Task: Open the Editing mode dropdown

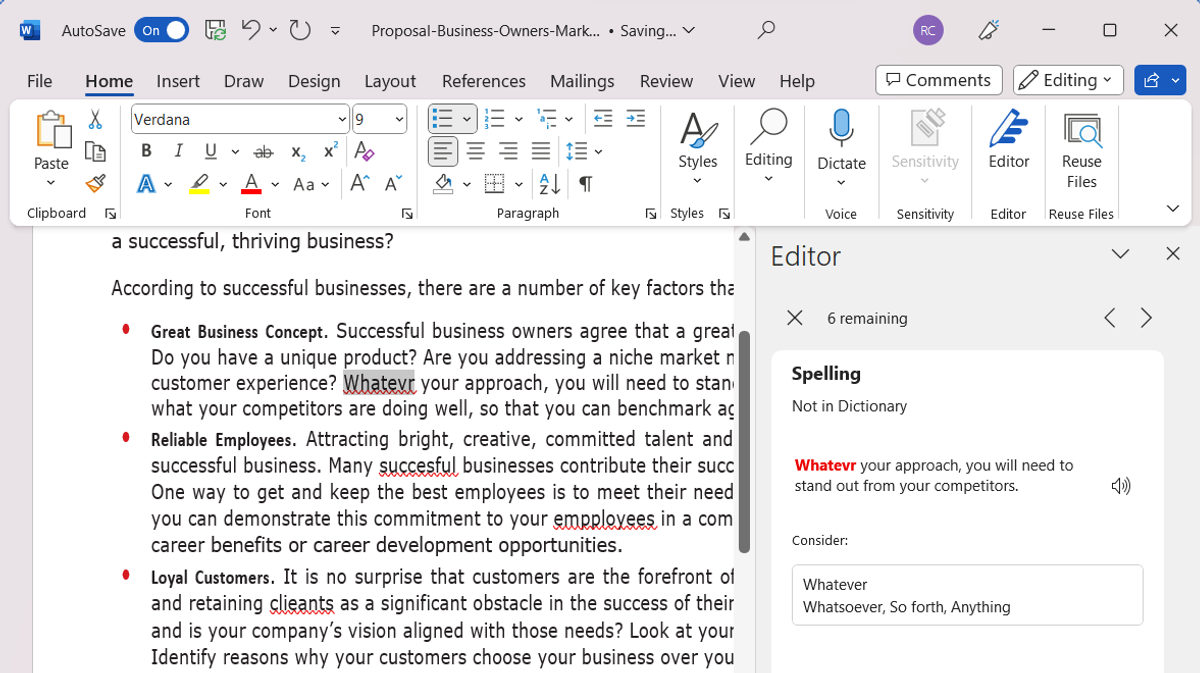Action: [1067, 80]
